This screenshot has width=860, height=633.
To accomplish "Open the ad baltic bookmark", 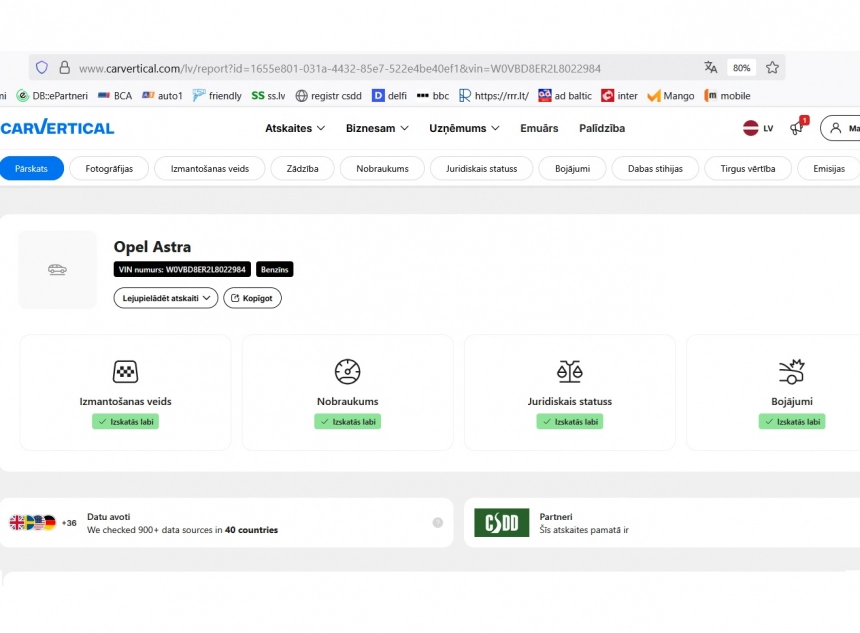I will [565, 96].
